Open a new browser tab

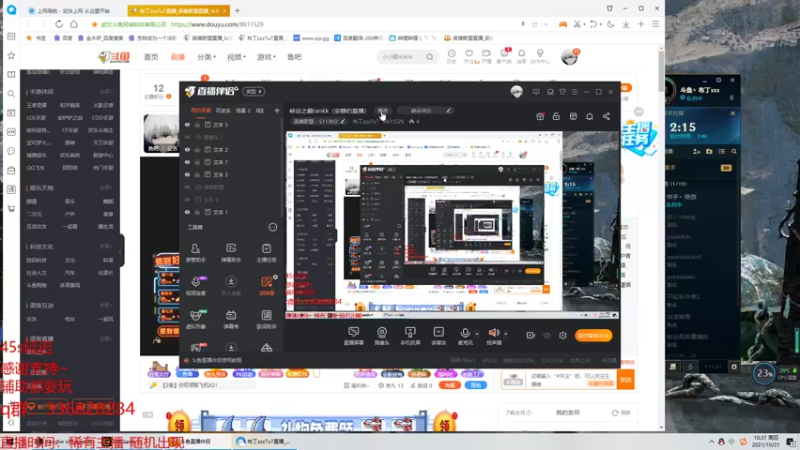click(237, 10)
